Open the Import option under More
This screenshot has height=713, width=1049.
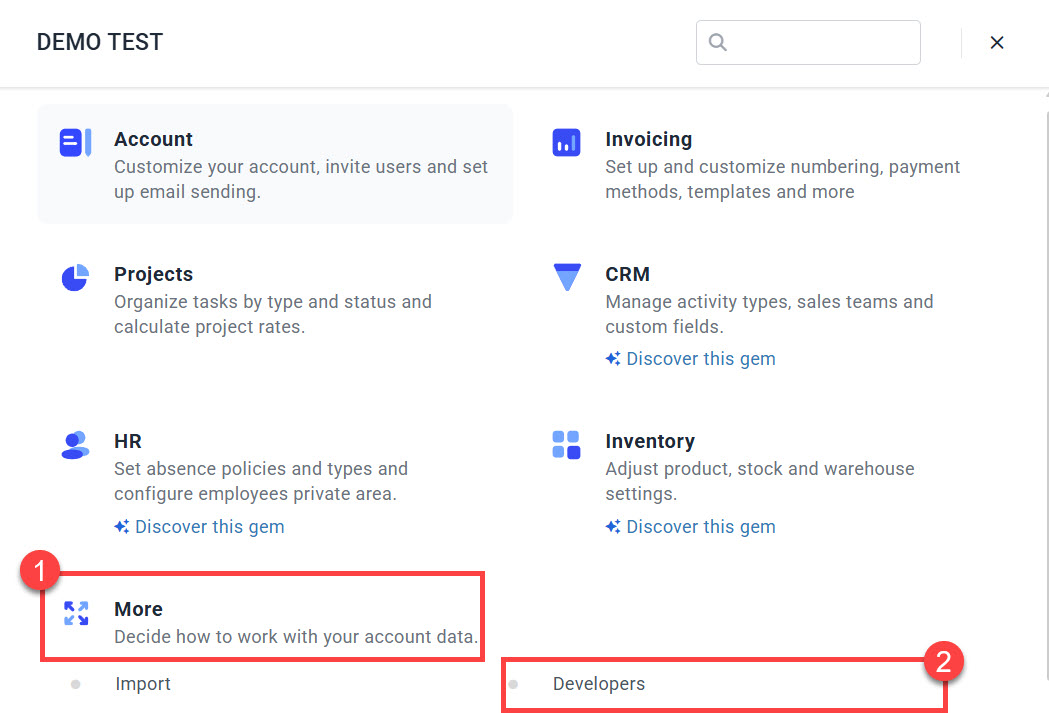coord(143,684)
